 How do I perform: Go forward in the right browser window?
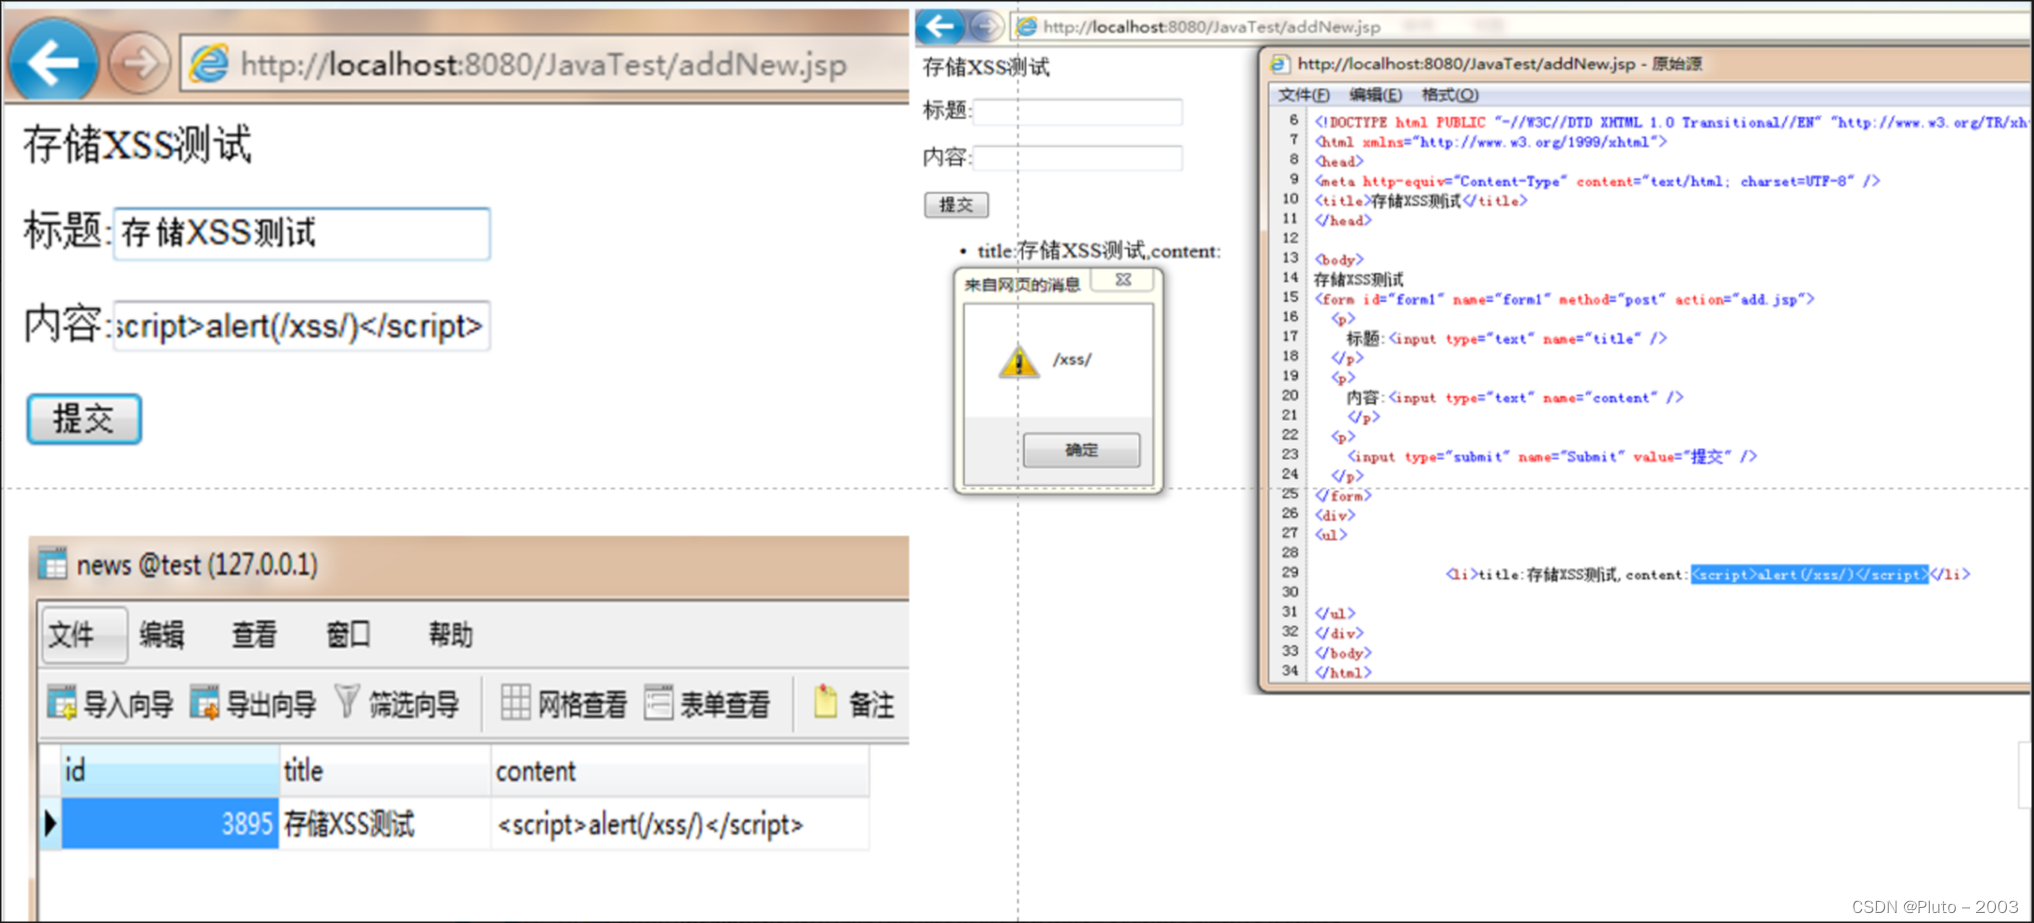pos(987,27)
